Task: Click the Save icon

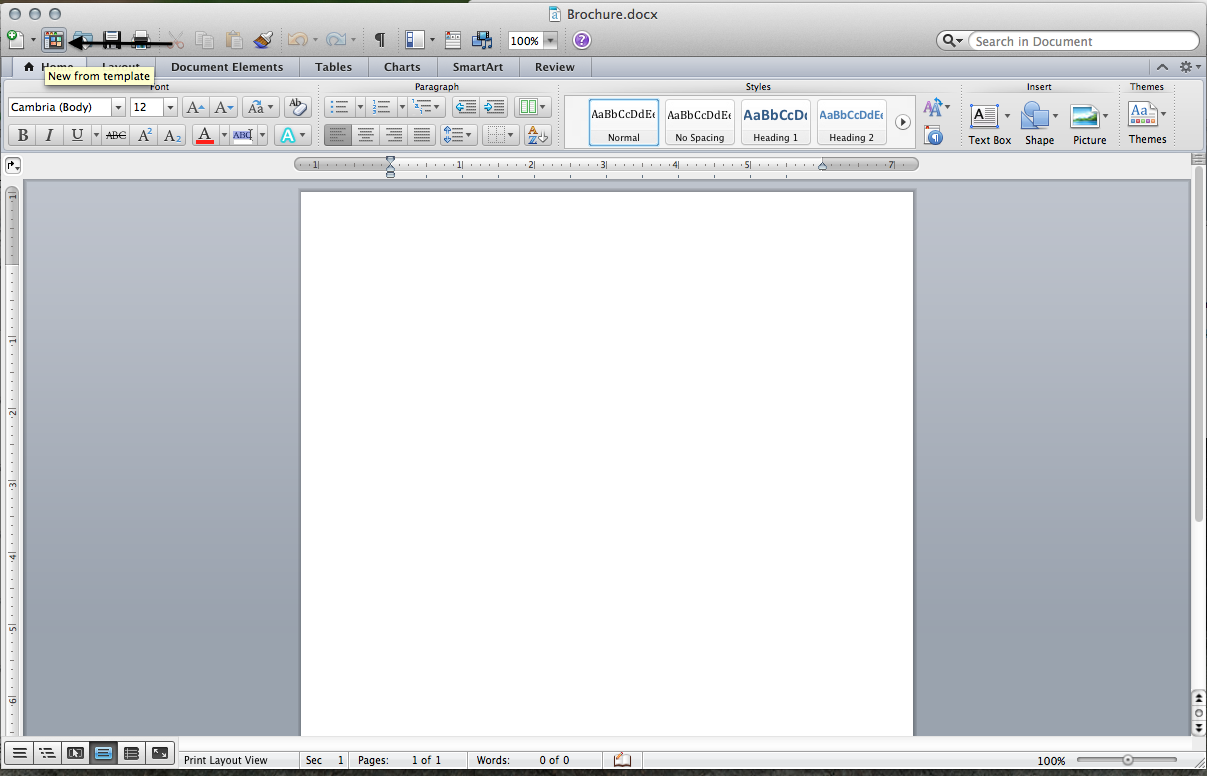Action: 112,40
